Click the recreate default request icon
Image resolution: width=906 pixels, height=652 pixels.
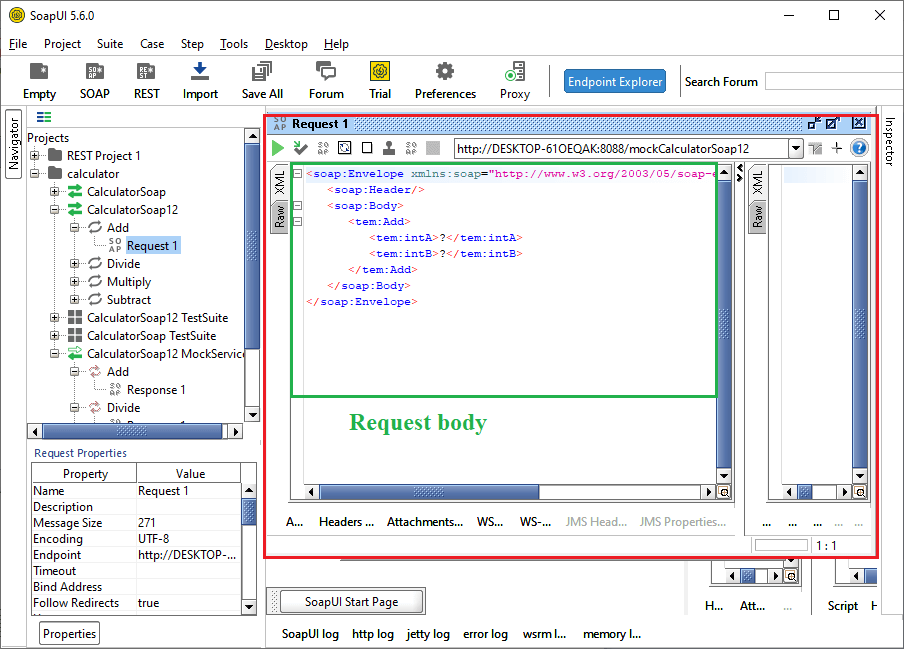(345, 149)
